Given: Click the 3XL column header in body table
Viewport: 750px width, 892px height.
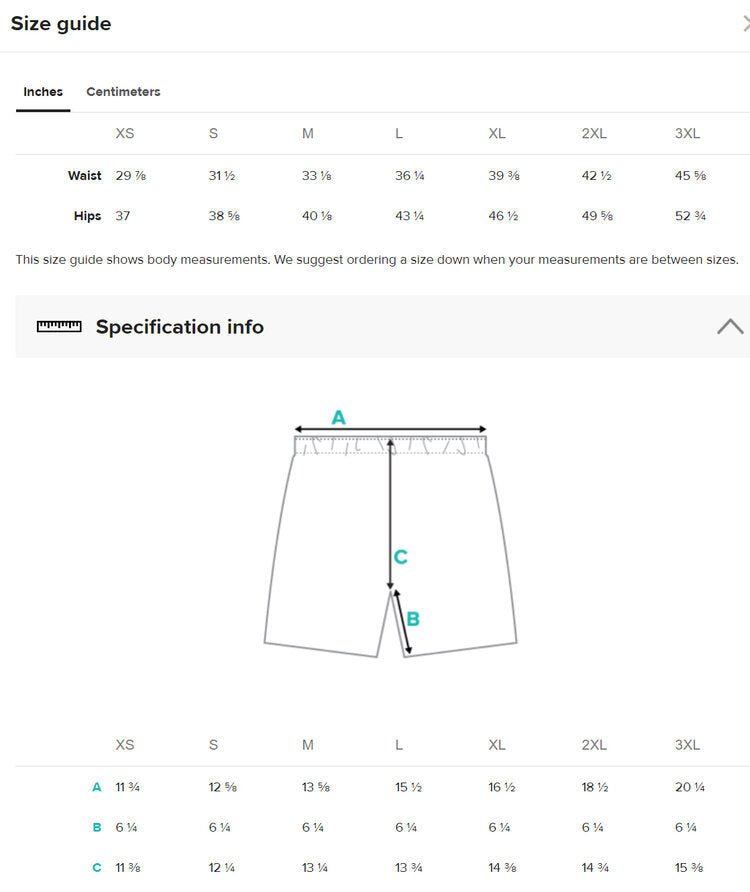Looking at the screenshot, I should point(687,134).
